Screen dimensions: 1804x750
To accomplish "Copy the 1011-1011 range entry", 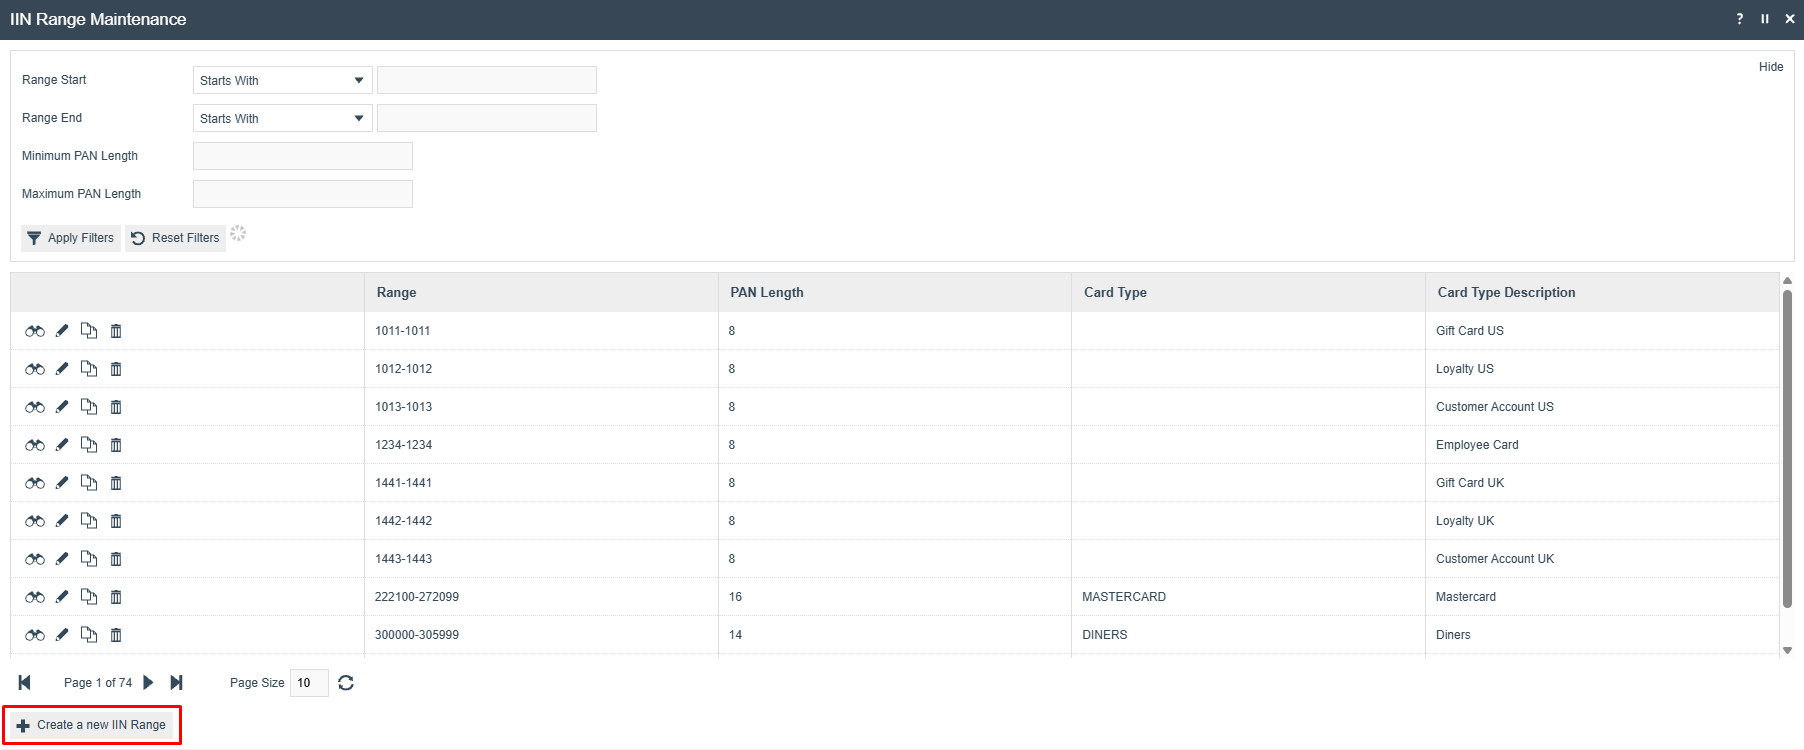I will (89, 331).
